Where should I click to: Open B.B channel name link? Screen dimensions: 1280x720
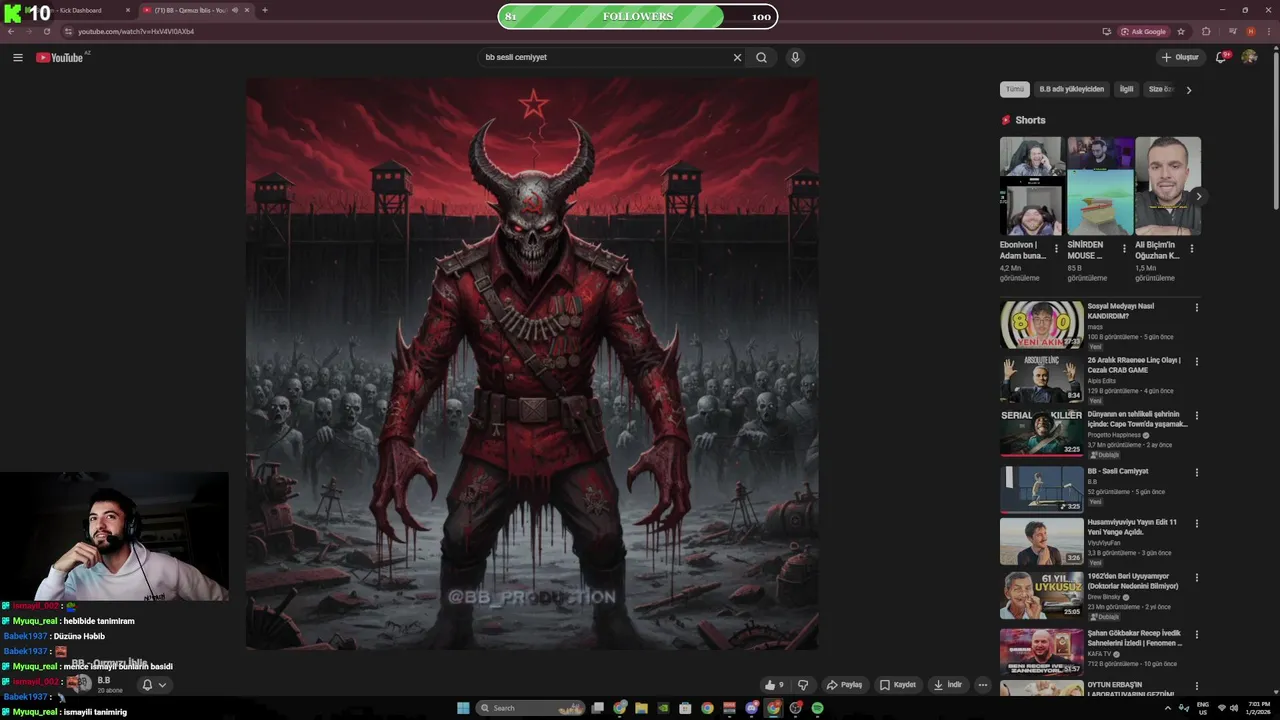pos(104,680)
